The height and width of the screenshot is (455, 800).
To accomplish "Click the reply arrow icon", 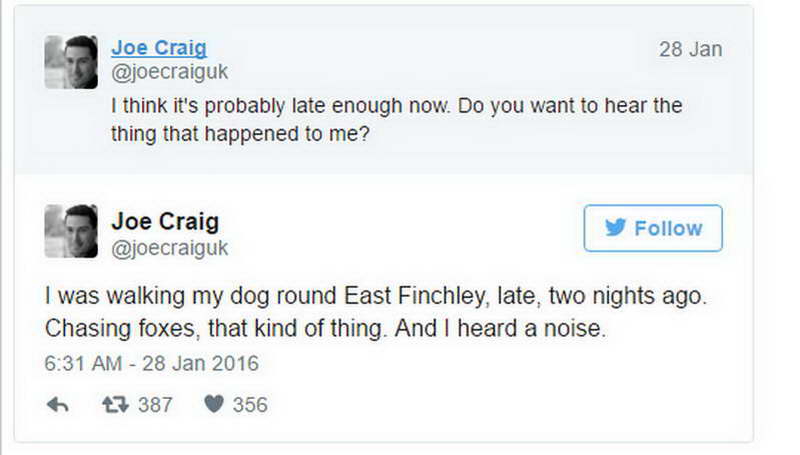I will pyautogui.click(x=58, y=405).
